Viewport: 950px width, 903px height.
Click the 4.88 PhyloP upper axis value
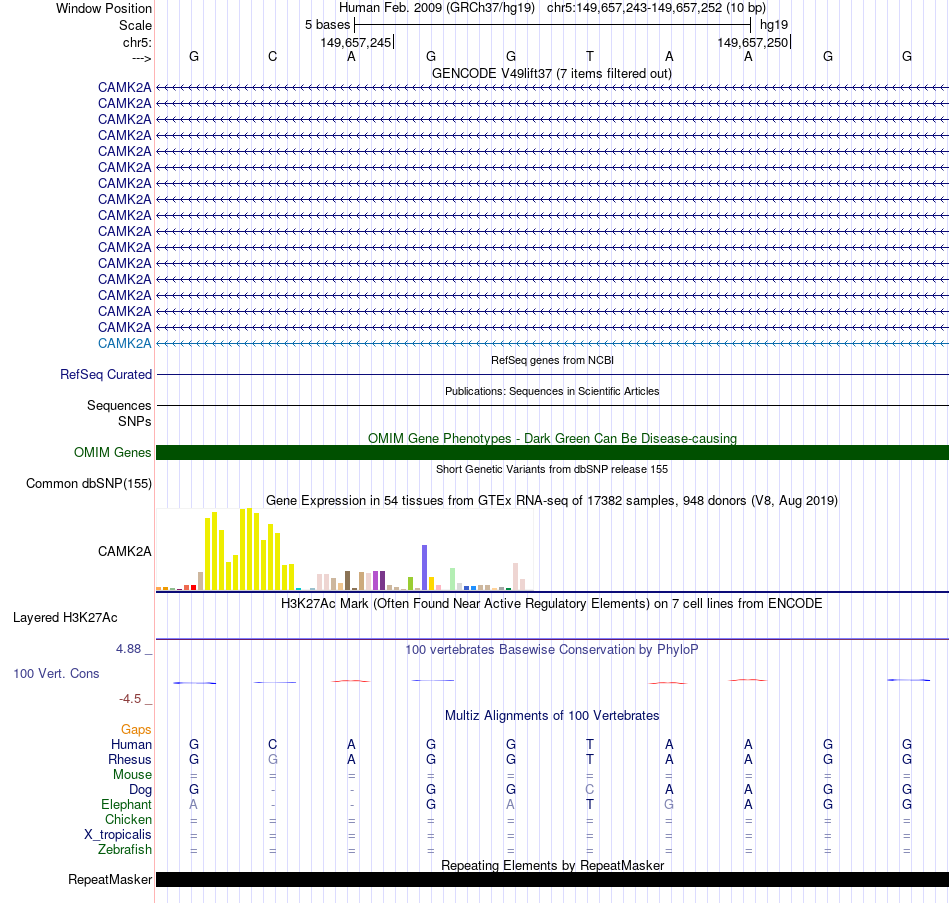tap(128, 649)
